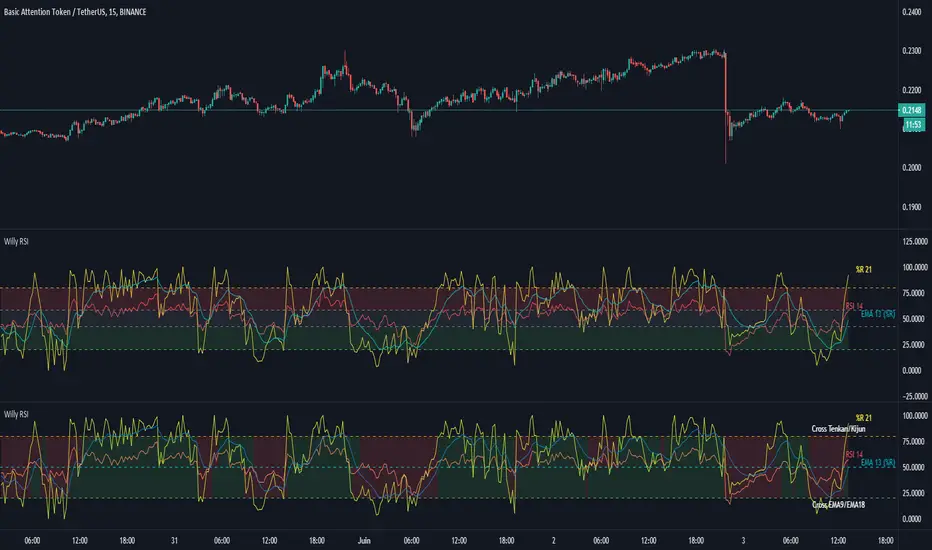Click the last 18:00 time axis label
This screenshot has height=550, width=932.
tap(886, 540)
